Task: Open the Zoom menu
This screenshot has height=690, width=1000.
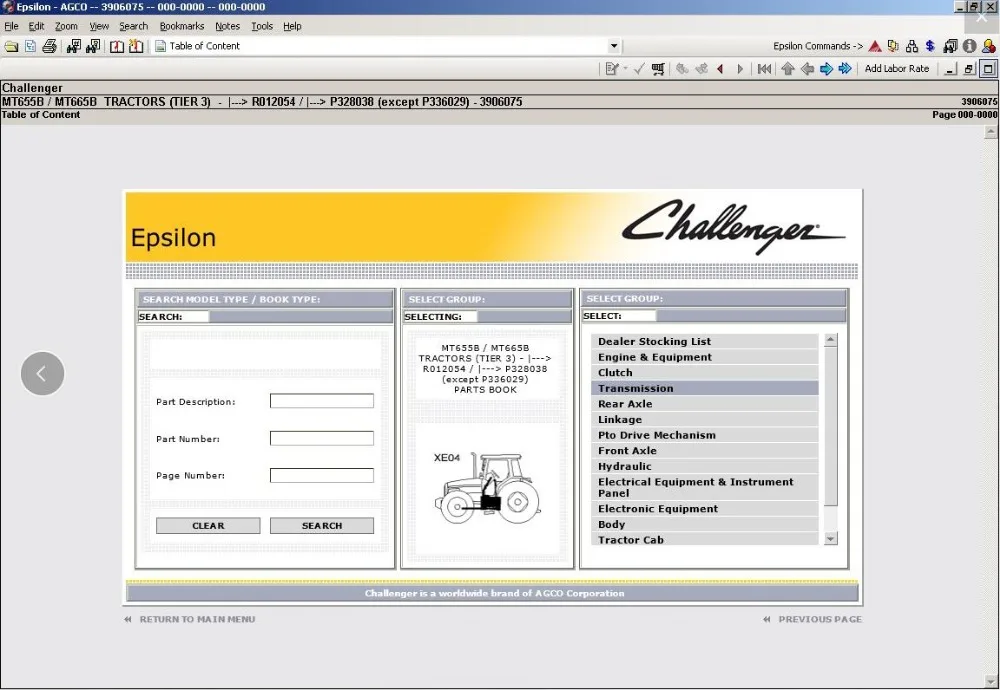Action: point(66,26)
